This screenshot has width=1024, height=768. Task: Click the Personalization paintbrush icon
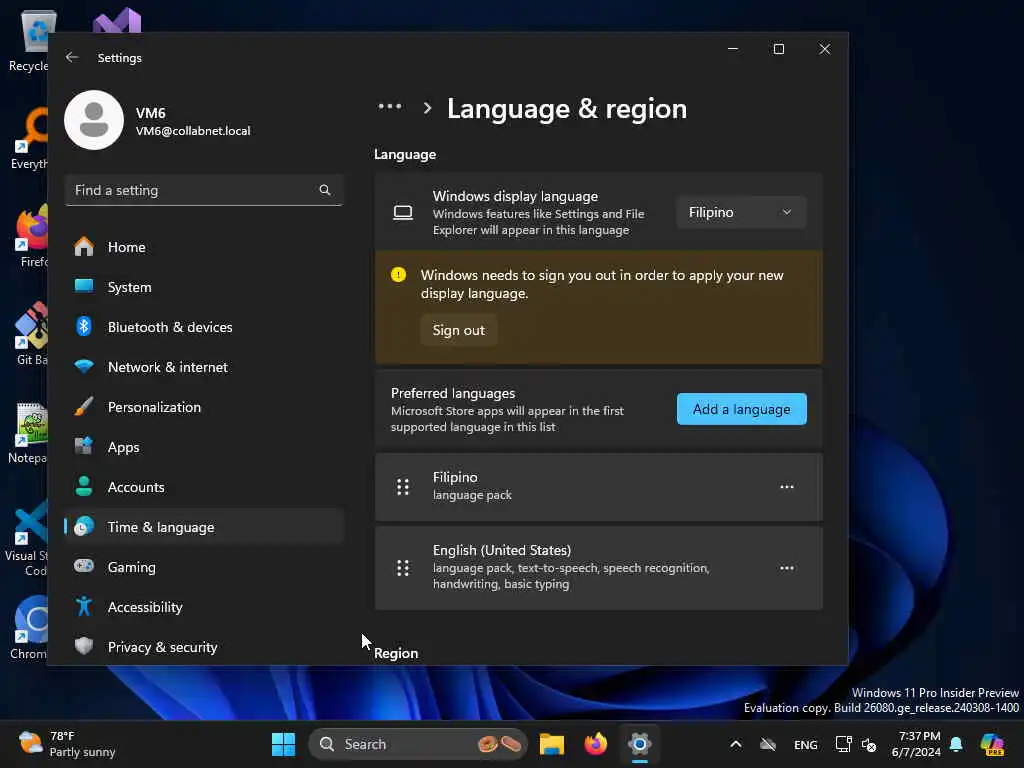84,406
